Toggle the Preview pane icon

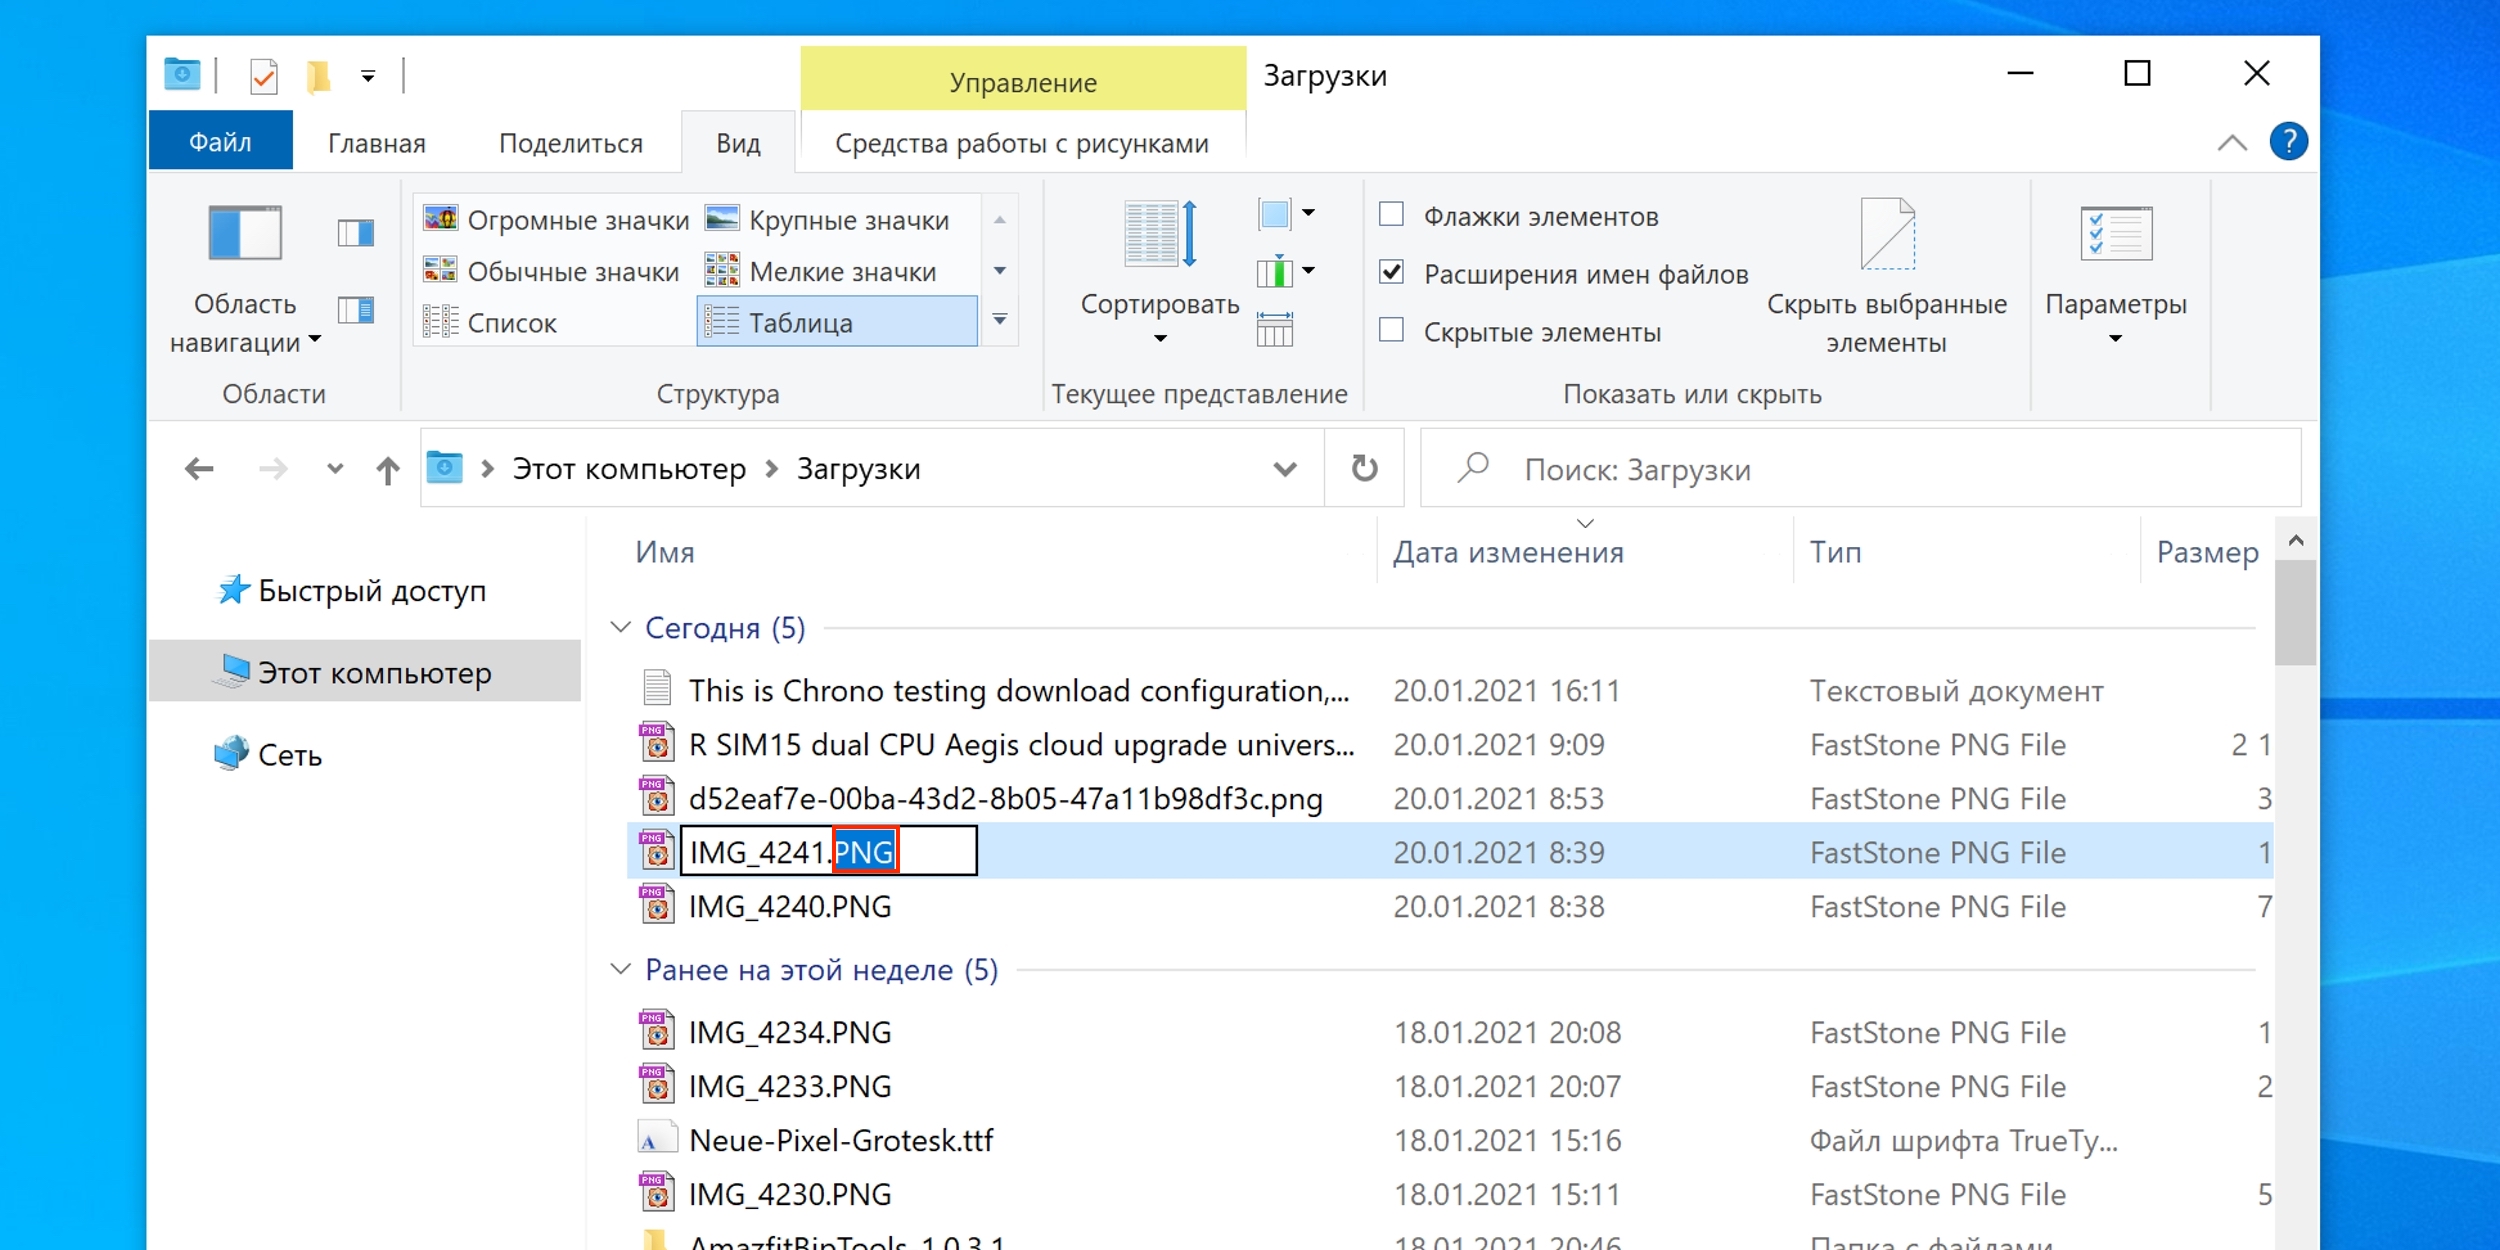[355, 233]
